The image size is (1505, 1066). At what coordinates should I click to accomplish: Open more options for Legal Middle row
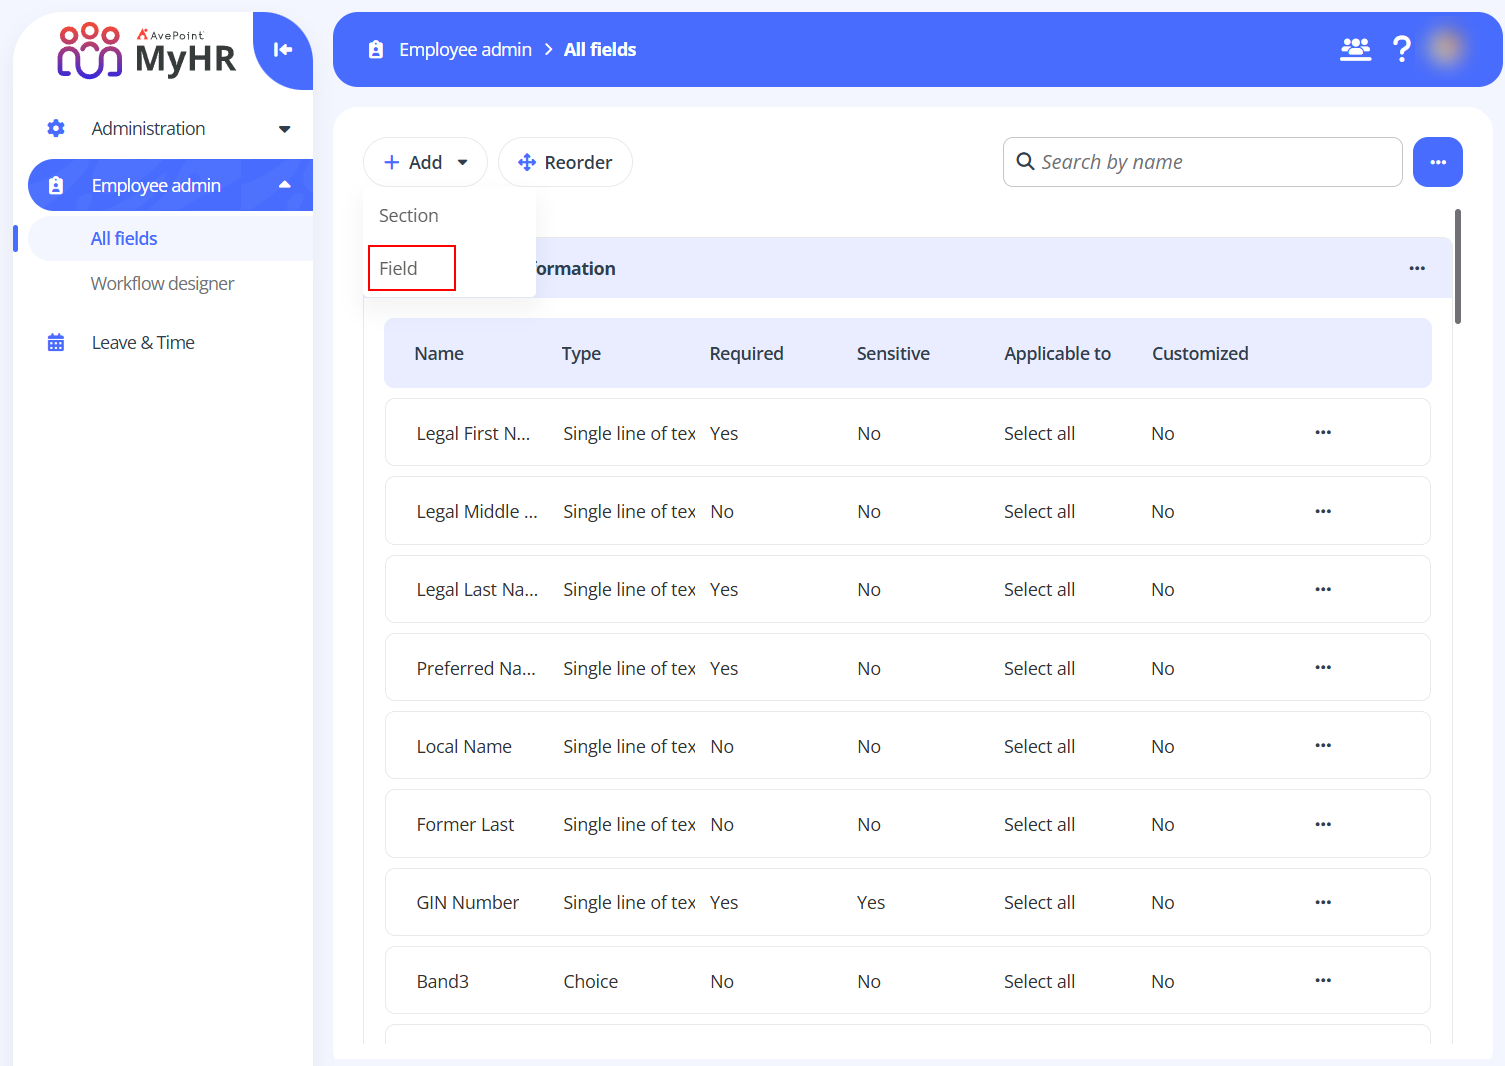coord(1323,511)
